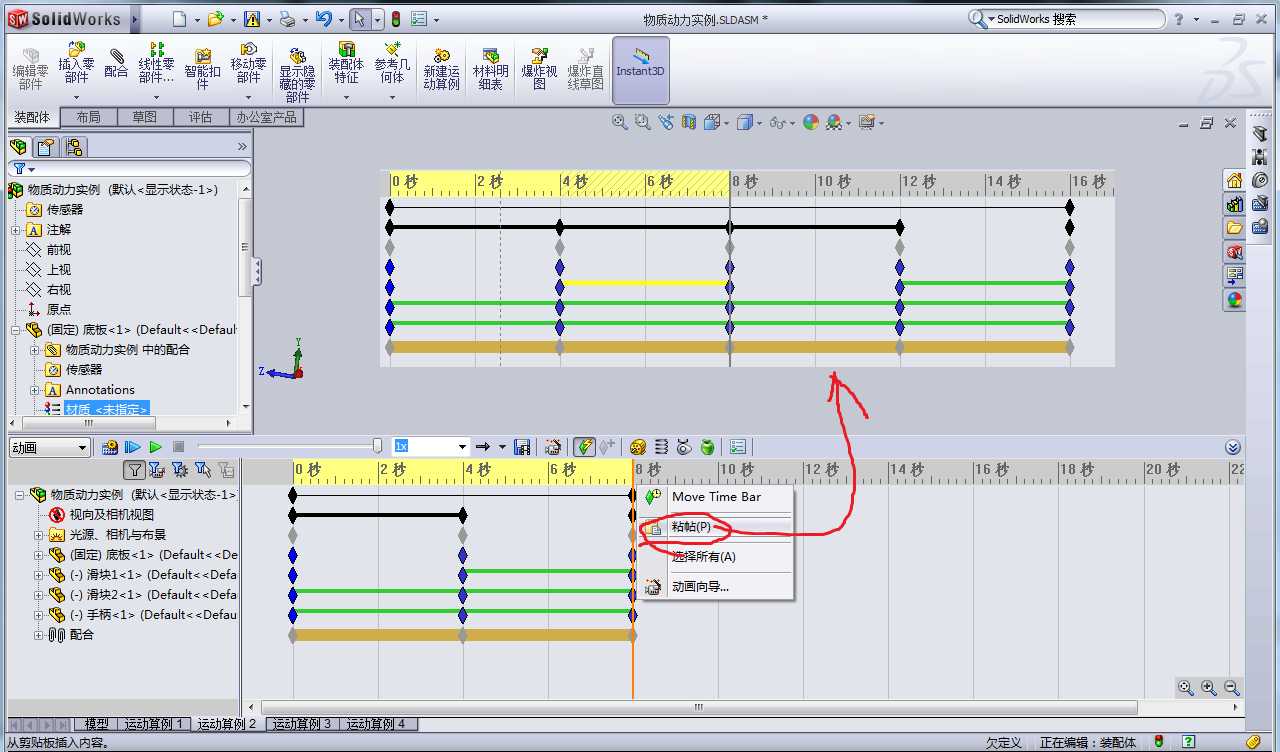Open the FeatureManager design tree tab icon
Screen dimensions: 1280x752
tap(18, 147)
